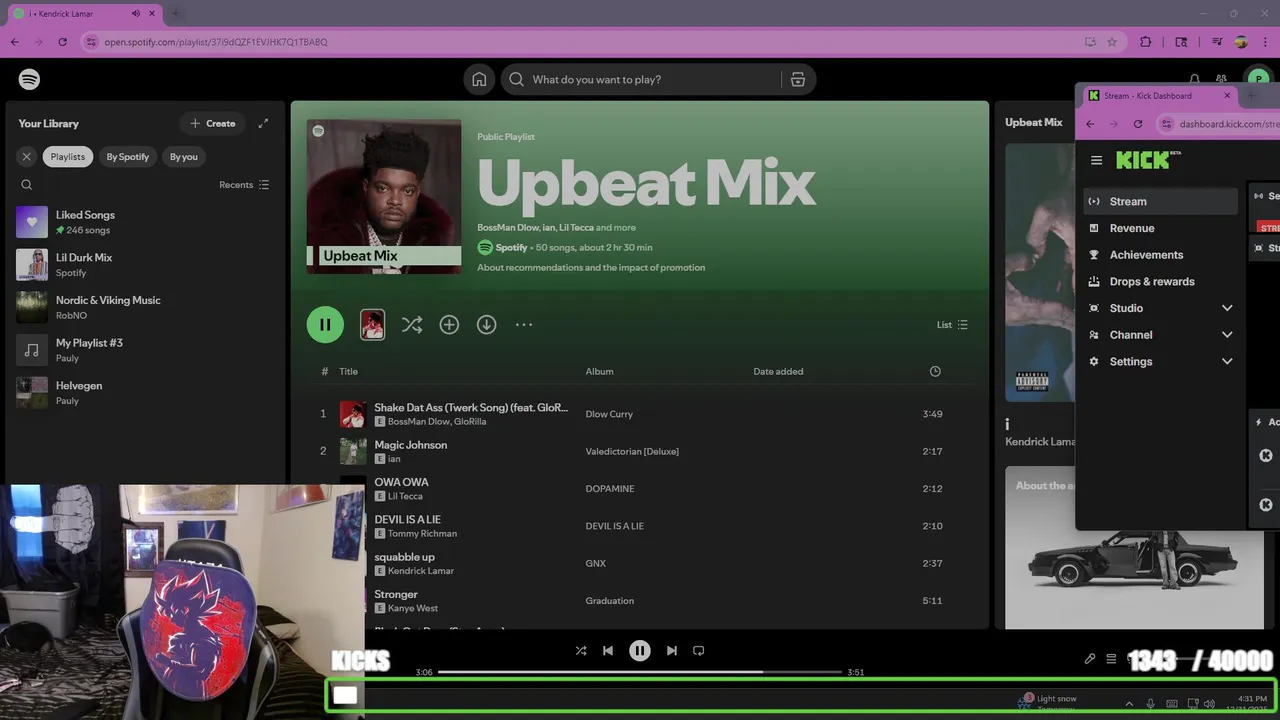1280x720 pixels.
Task: Open About recommendations and promotion link
Action: tap(591, 268)
